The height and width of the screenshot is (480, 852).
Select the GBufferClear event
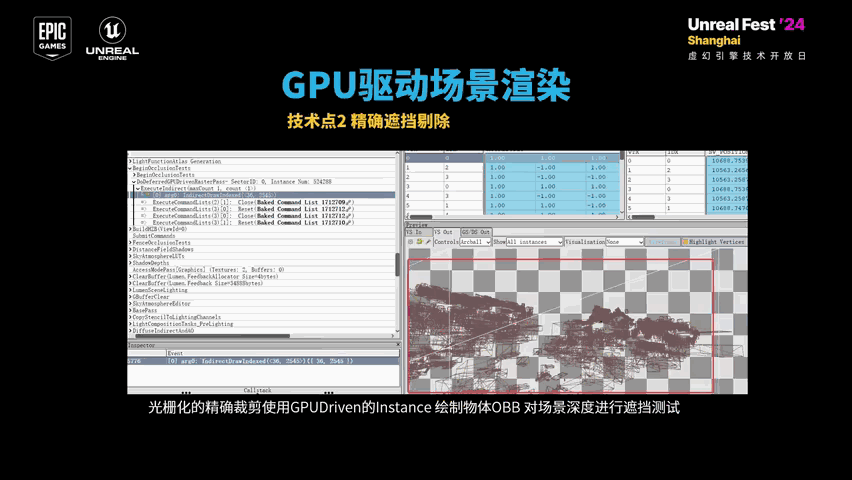click(151, 297)
